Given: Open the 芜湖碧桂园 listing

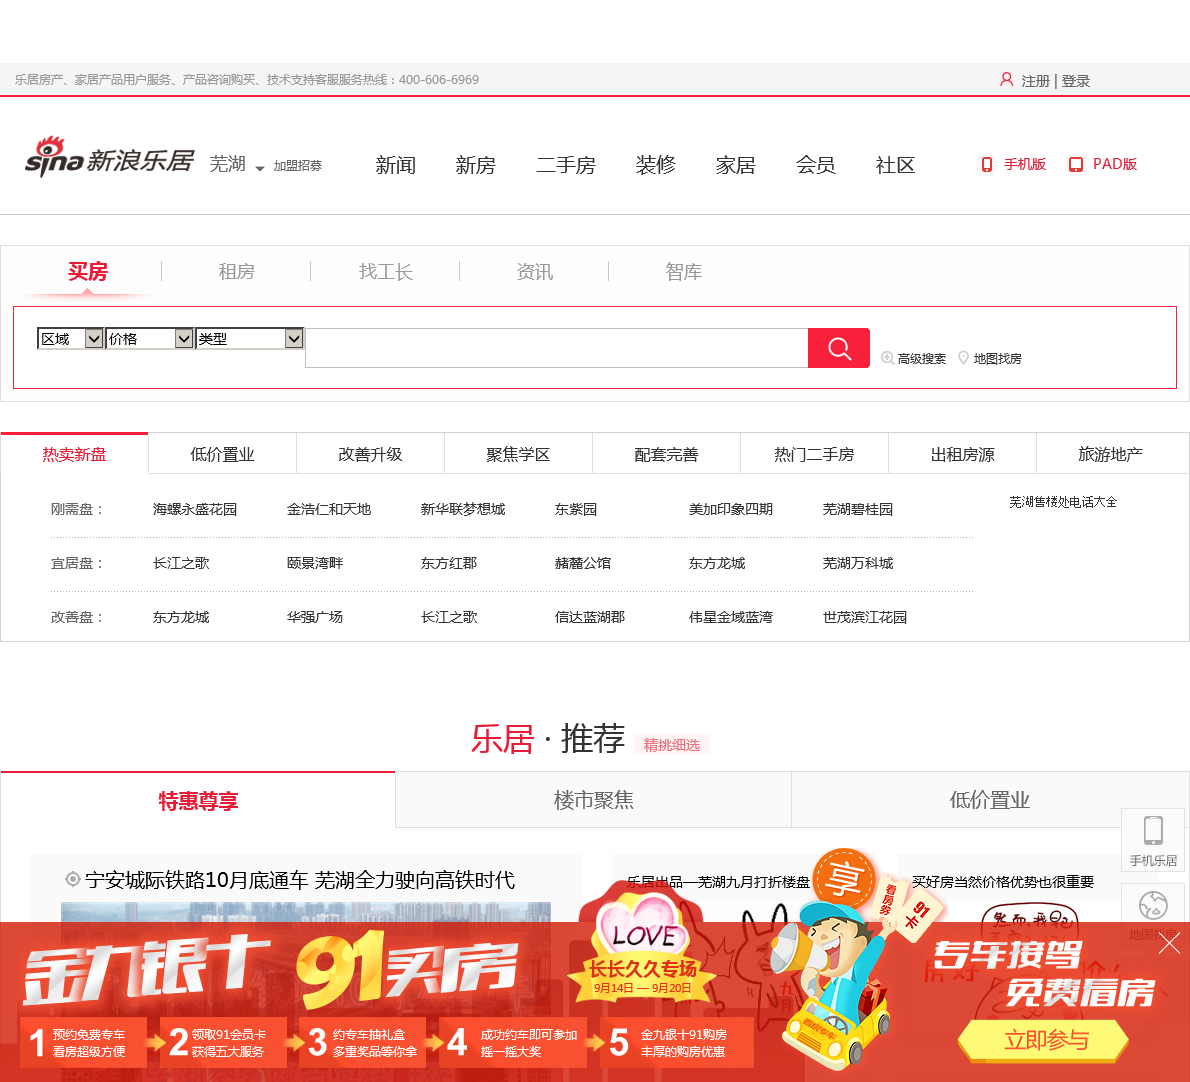Looking at the screenshot, I should 858,509.
